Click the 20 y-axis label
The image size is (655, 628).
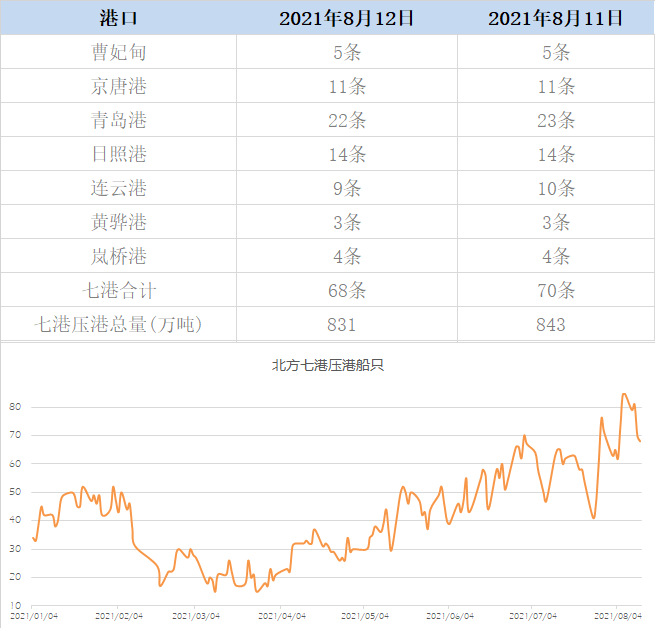click(x=15, y=577)
